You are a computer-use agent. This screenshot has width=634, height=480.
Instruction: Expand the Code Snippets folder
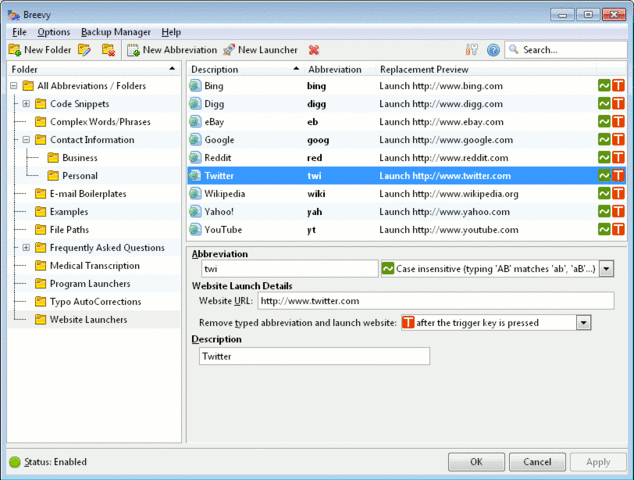(x=26, y=104)
